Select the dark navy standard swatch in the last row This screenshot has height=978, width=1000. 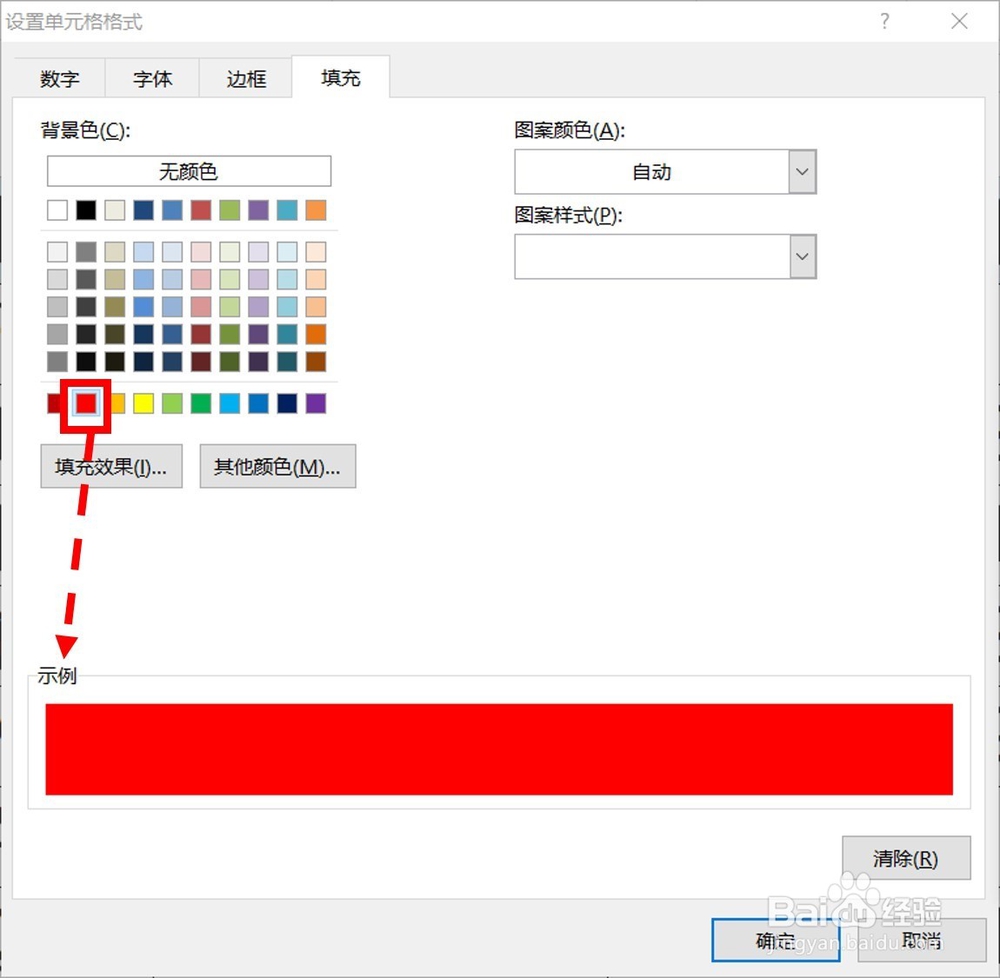[287, 403]
